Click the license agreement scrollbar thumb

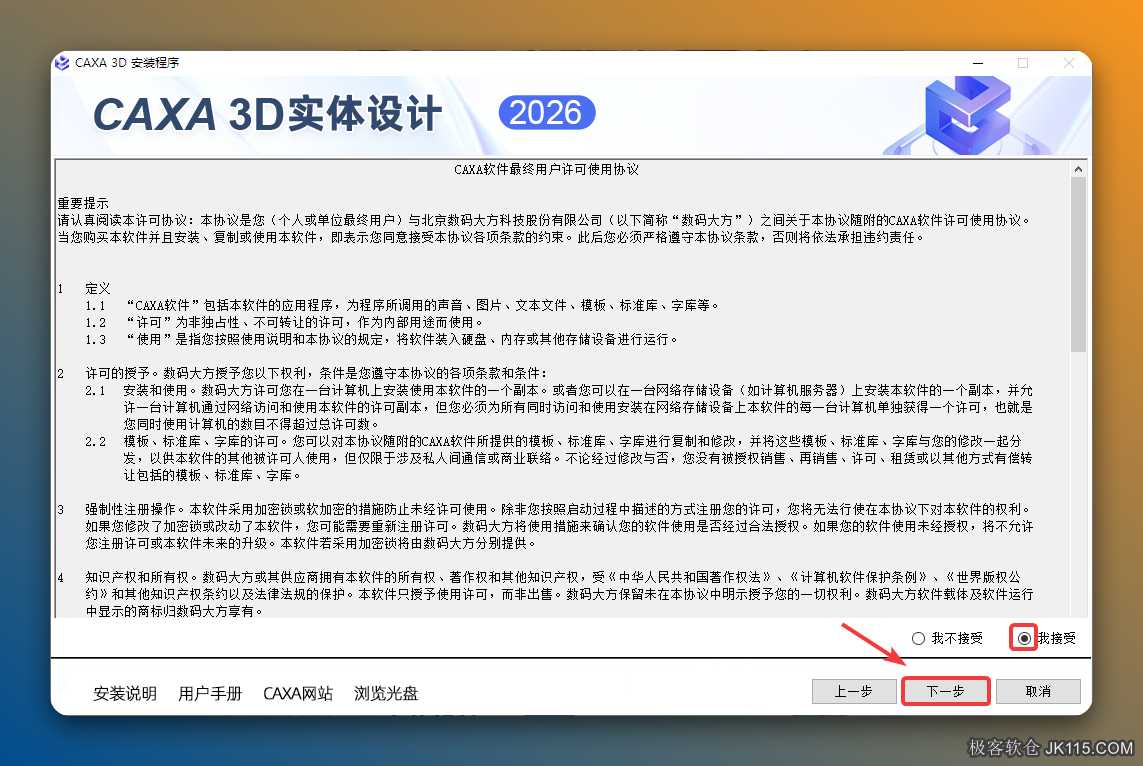pyautogui.click(x=1078, y=265)
